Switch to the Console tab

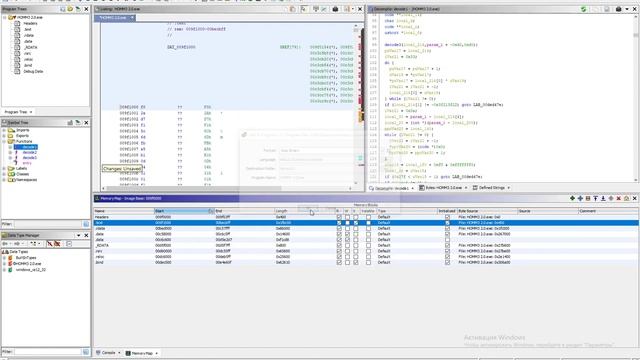[108, 353]
